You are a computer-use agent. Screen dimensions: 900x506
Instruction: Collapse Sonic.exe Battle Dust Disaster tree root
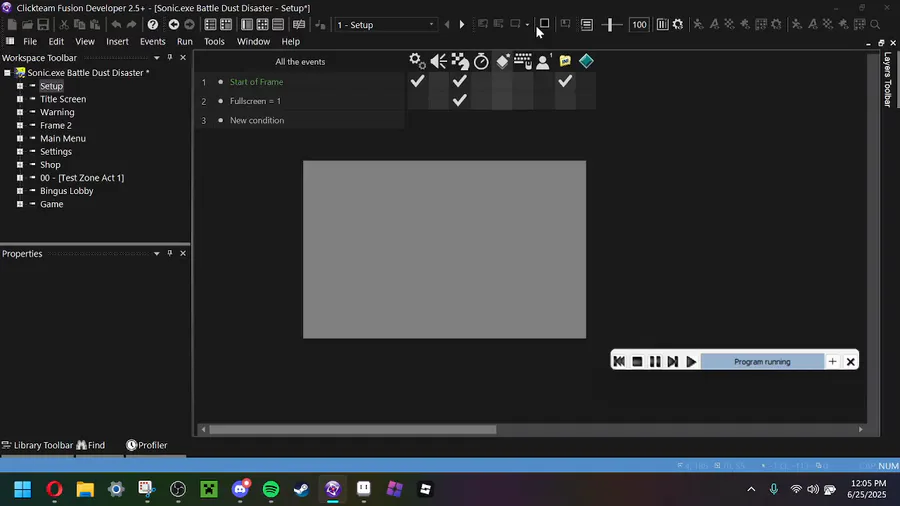pos(7,73)
